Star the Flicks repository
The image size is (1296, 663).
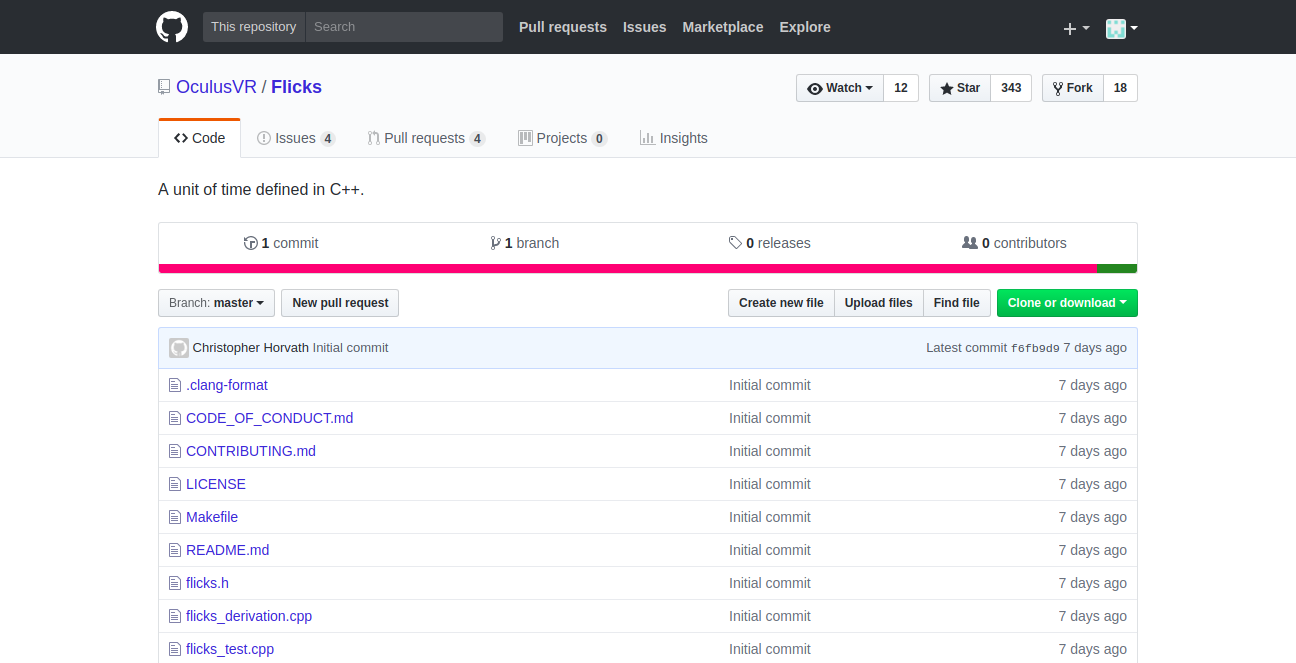[960, 88]
